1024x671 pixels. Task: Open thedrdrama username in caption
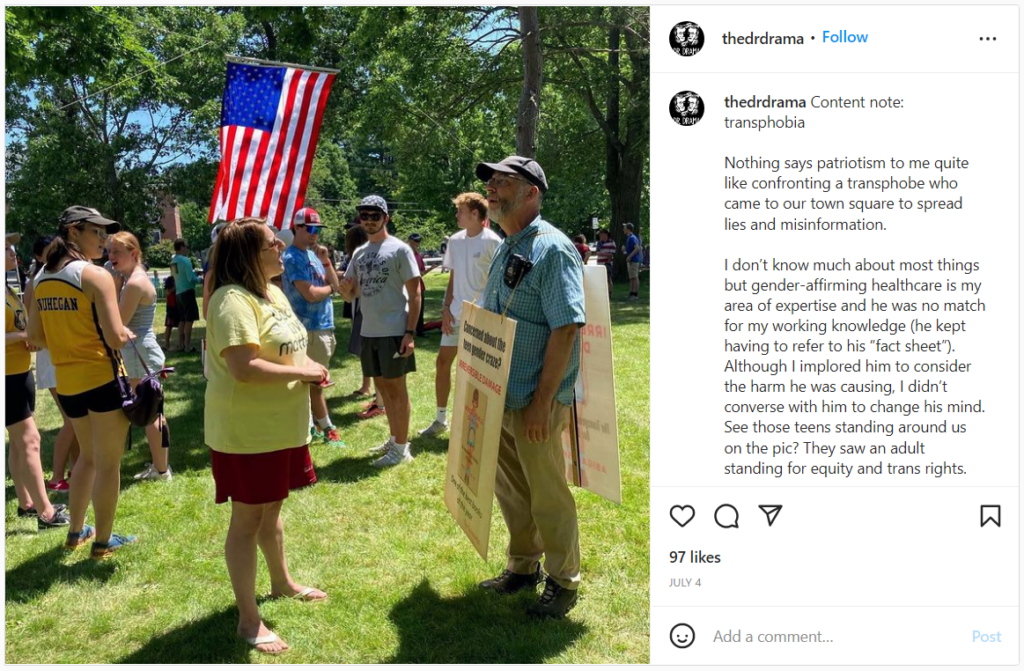pos(765,102)
